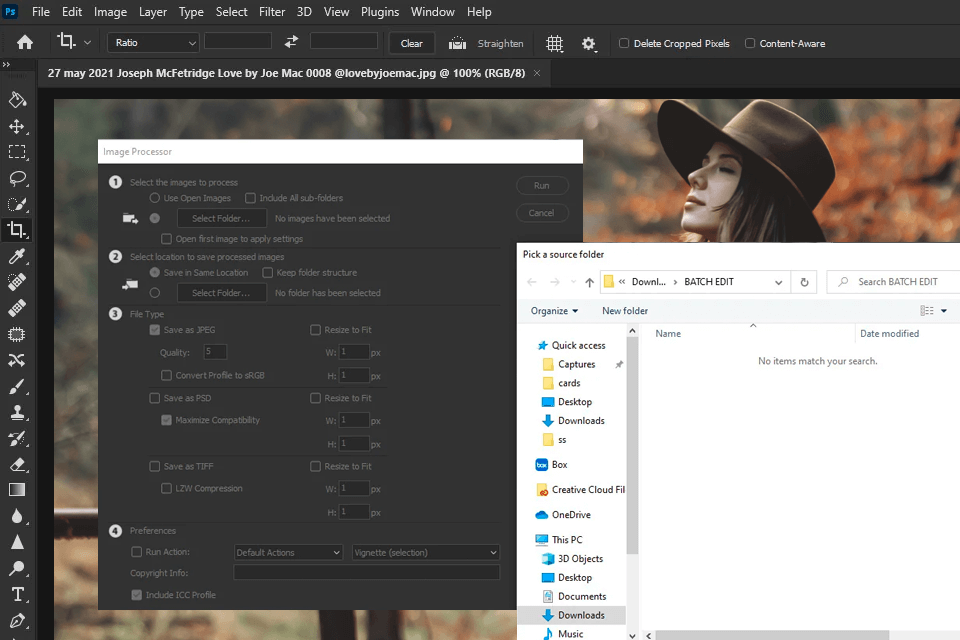Toggle the Content-Aware checkbox

[750, 44]
